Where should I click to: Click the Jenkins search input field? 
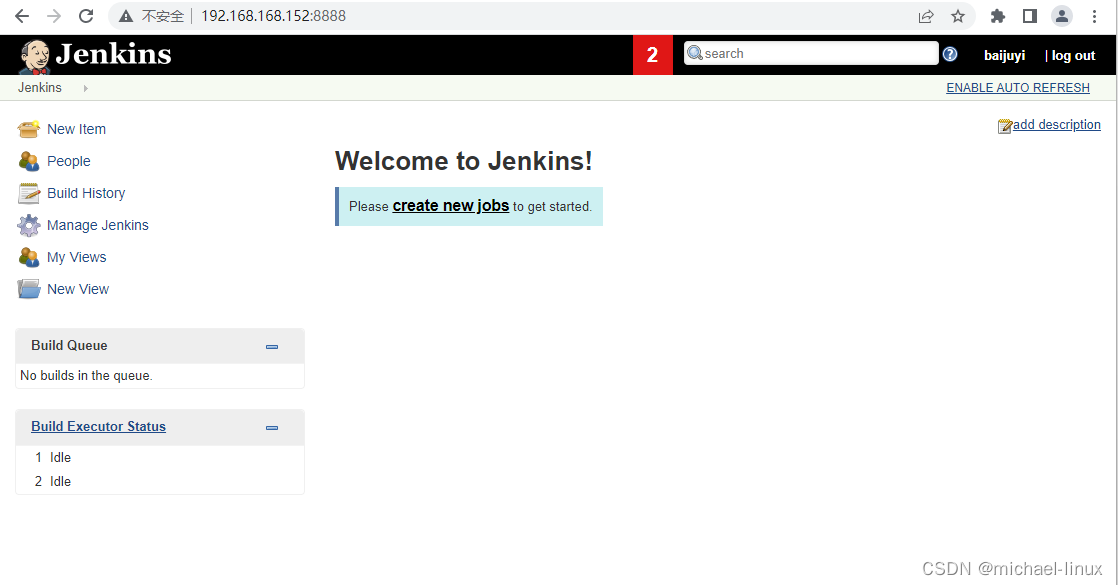[x=811, y=54]
